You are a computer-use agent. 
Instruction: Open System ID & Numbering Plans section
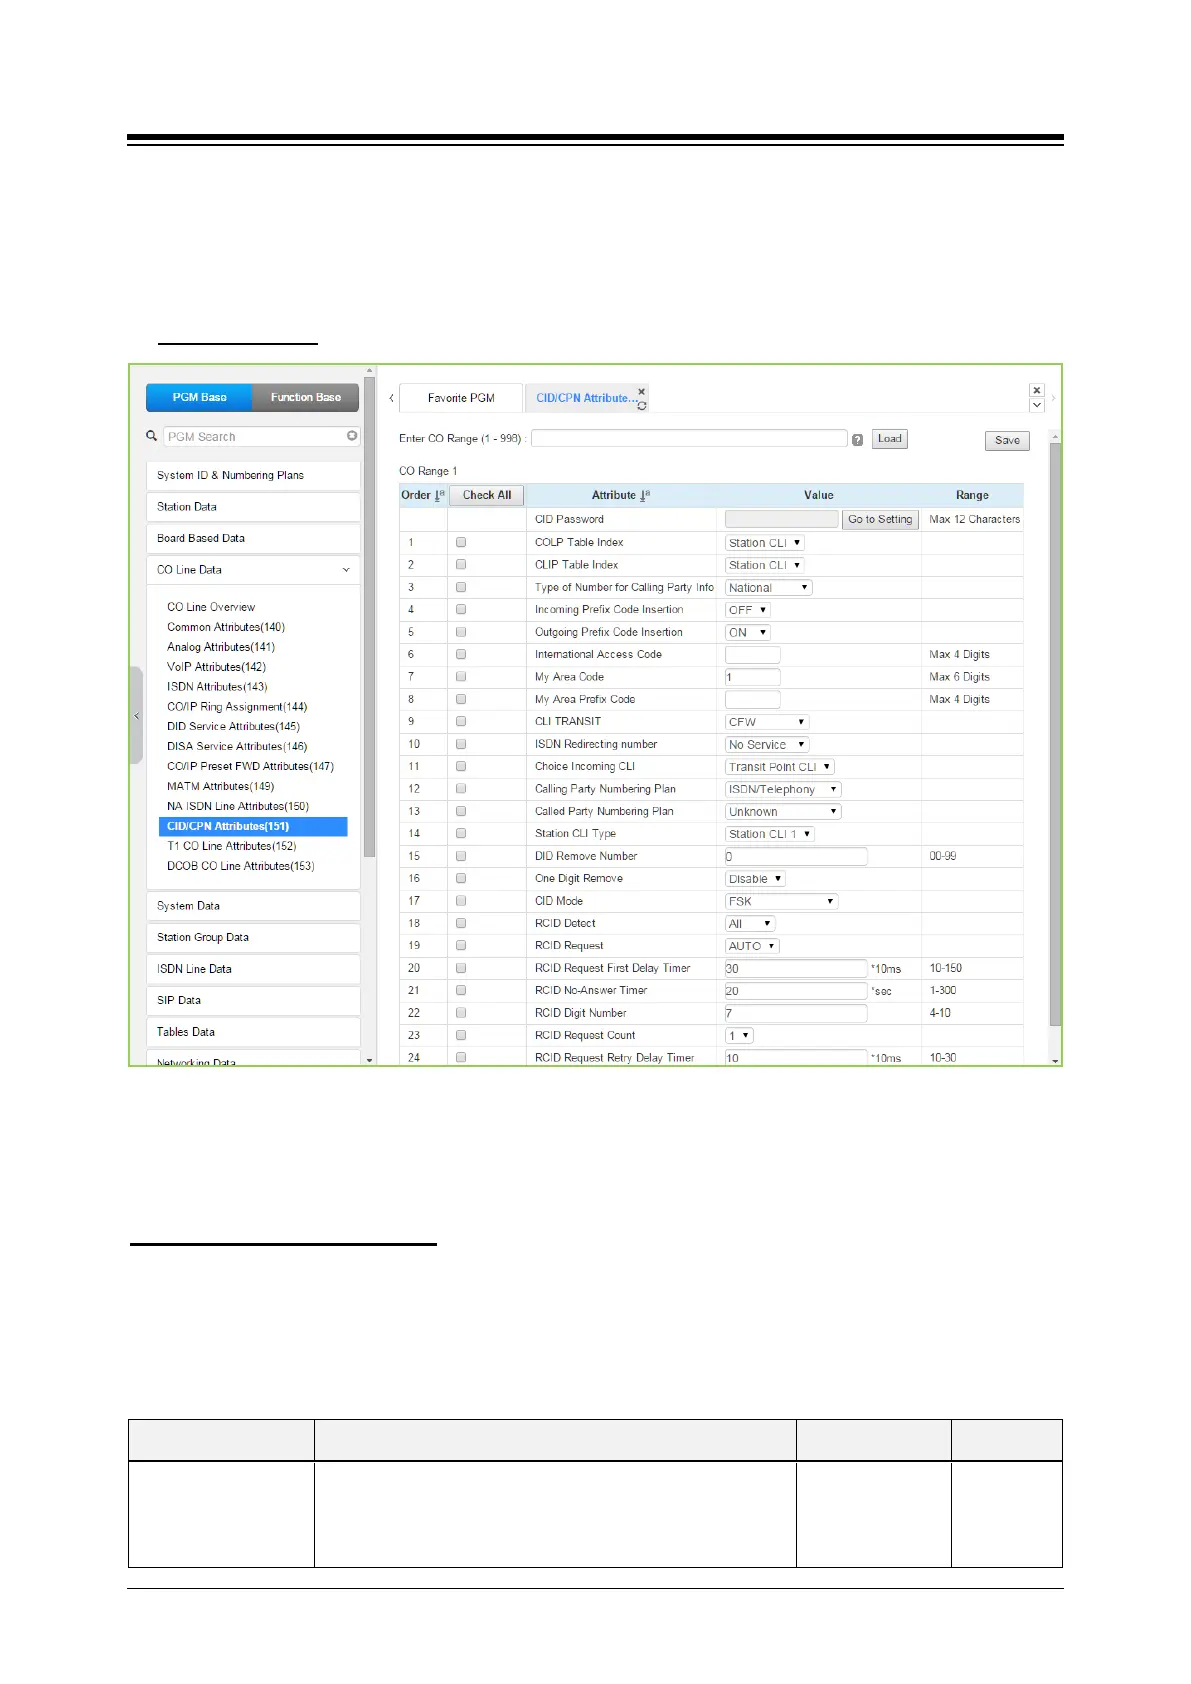253,475
